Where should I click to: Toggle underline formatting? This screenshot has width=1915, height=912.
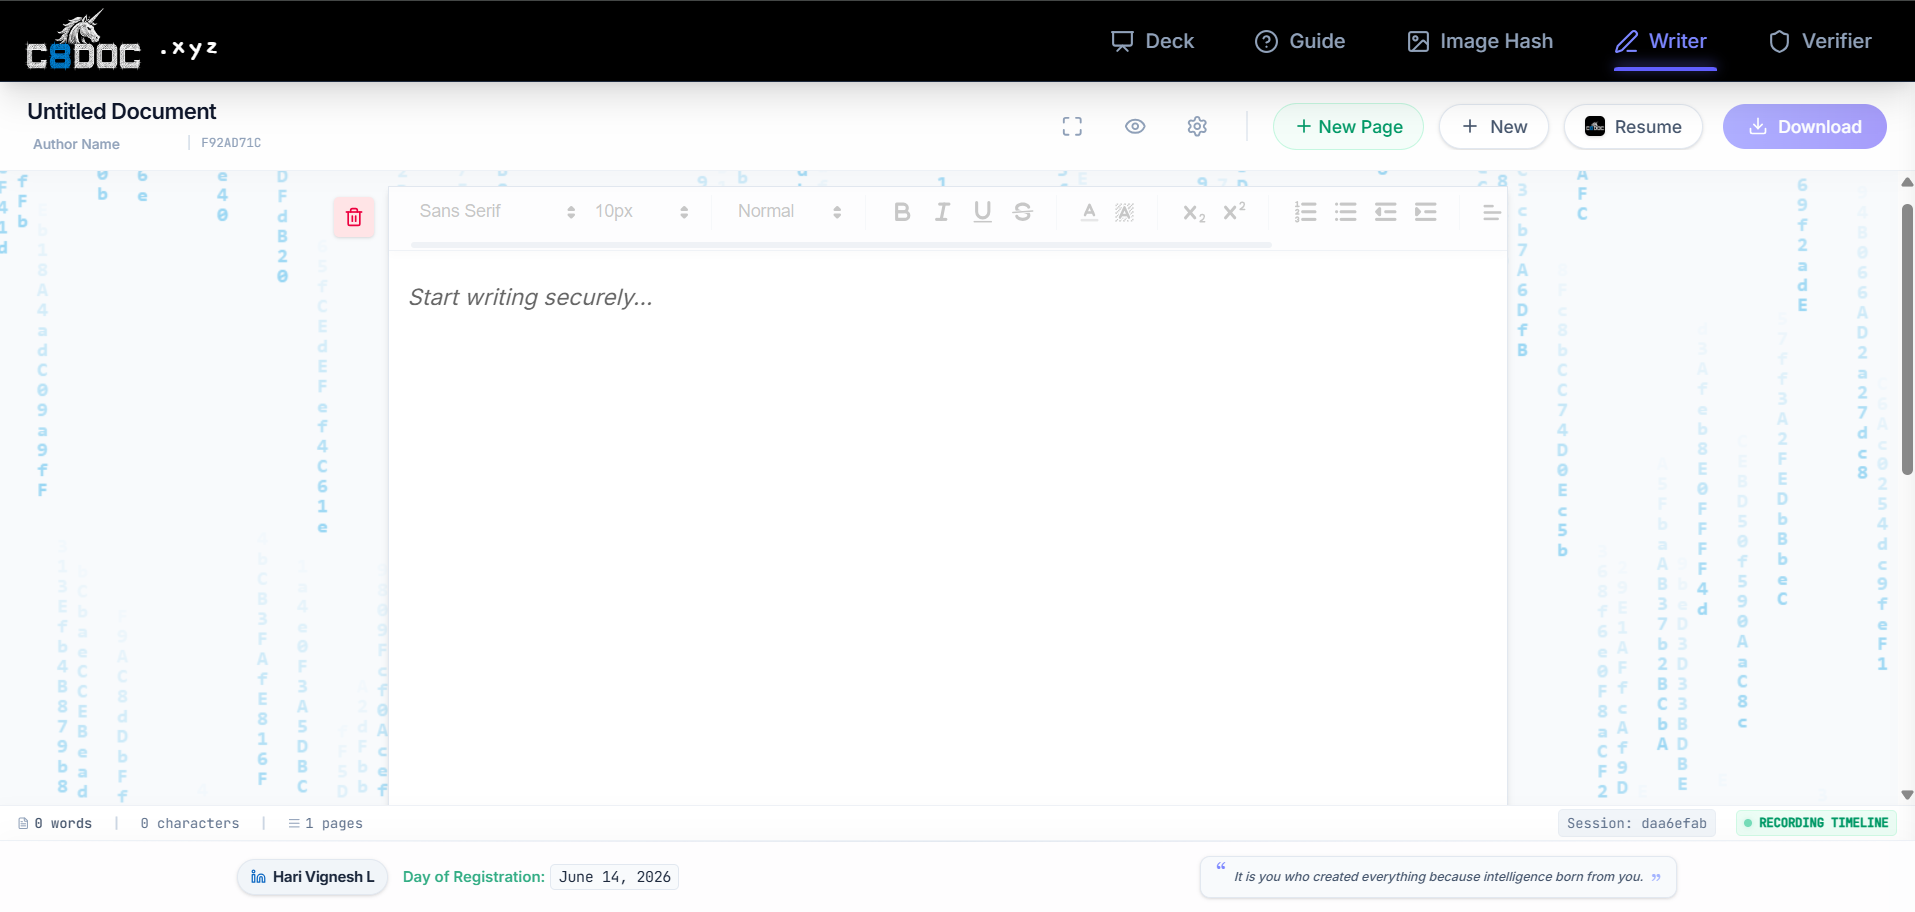[x=982, y=211]
